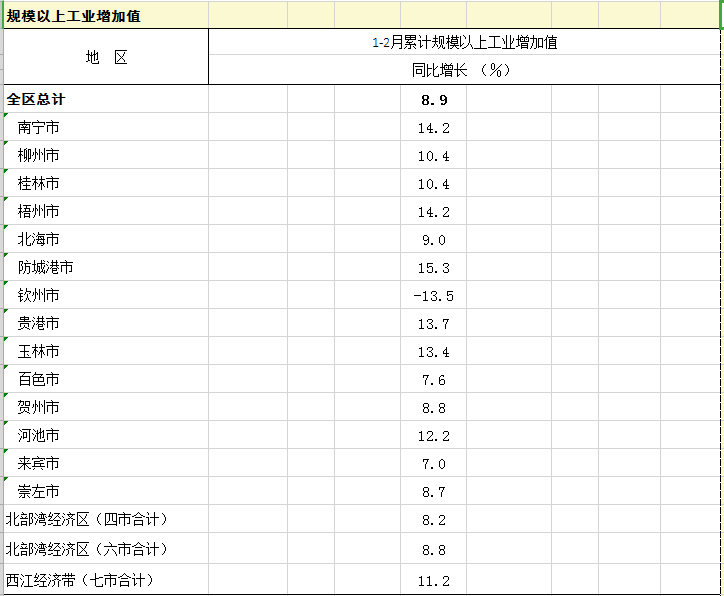Click the 15.3 value for 防城港市

[434, 268]
